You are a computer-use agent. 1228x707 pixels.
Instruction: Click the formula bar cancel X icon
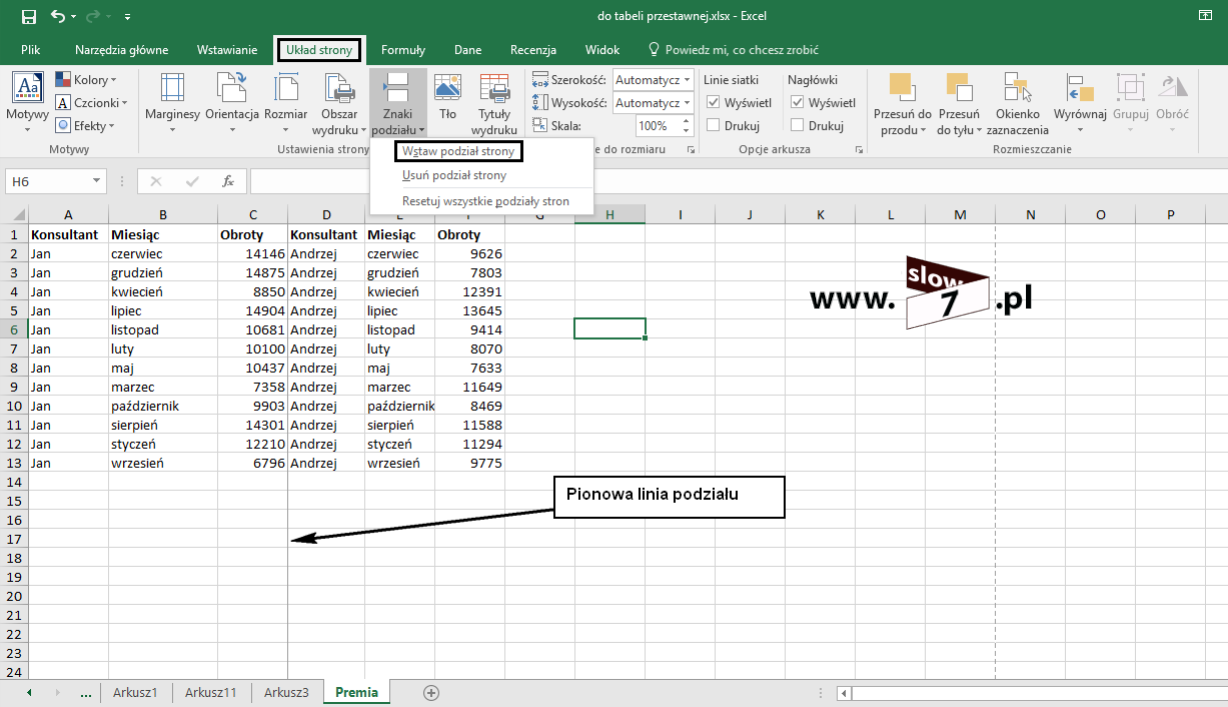coord(156,181)
